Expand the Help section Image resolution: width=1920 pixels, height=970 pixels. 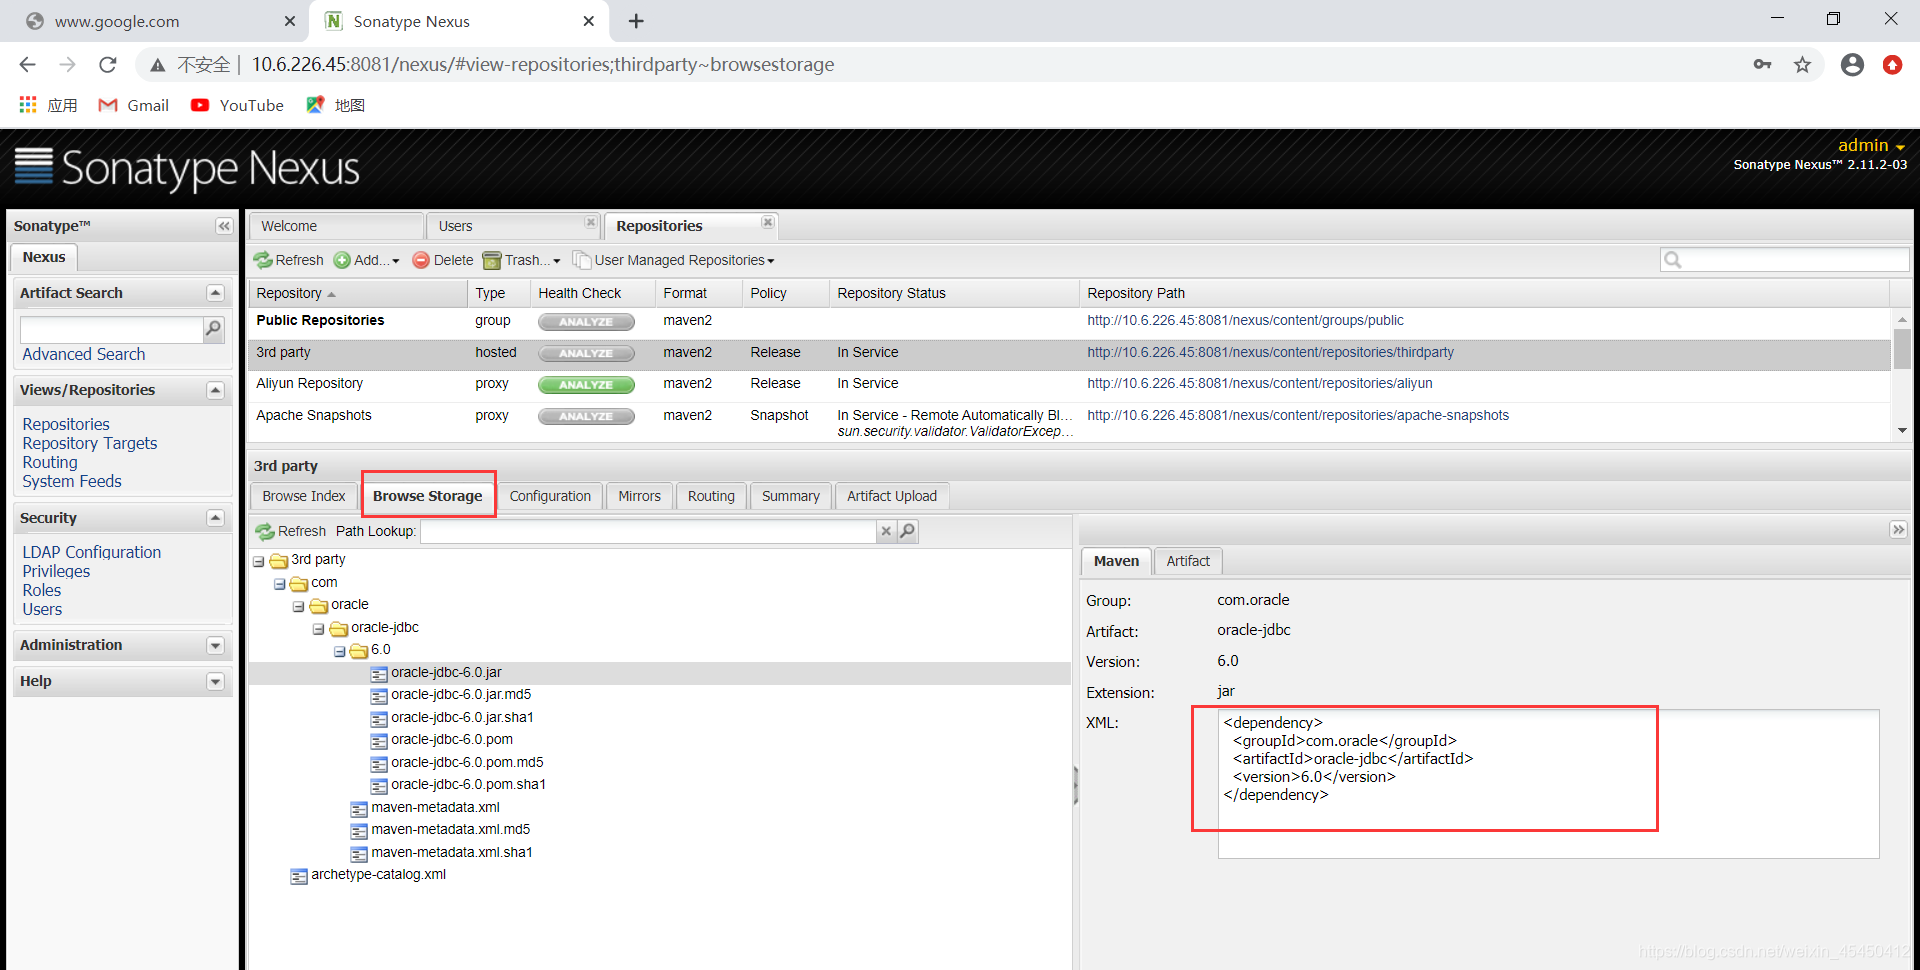tap(215, 681)
